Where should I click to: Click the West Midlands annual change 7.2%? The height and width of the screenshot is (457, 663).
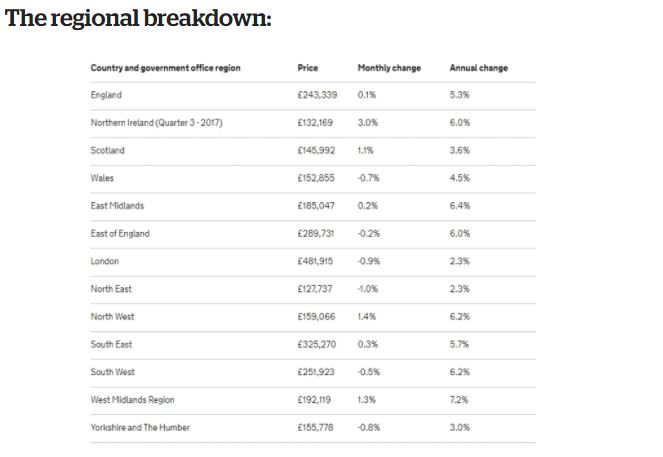coord(460,400)
